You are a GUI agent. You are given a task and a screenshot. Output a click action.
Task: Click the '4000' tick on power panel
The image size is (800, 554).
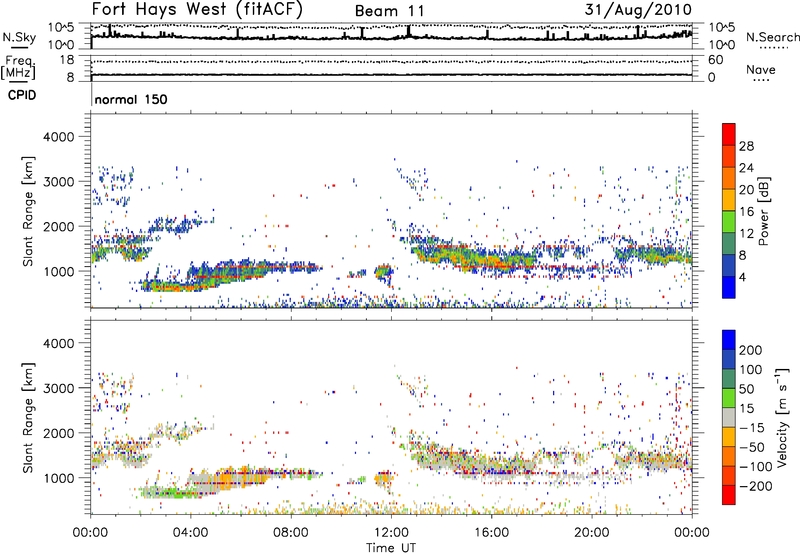tap(58, 137)
